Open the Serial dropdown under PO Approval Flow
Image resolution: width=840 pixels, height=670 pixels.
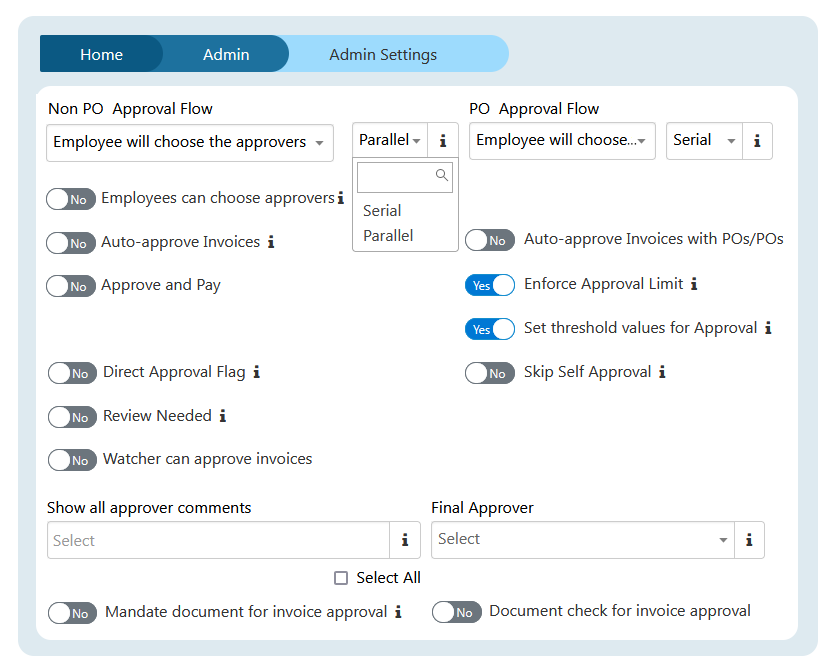704,141
